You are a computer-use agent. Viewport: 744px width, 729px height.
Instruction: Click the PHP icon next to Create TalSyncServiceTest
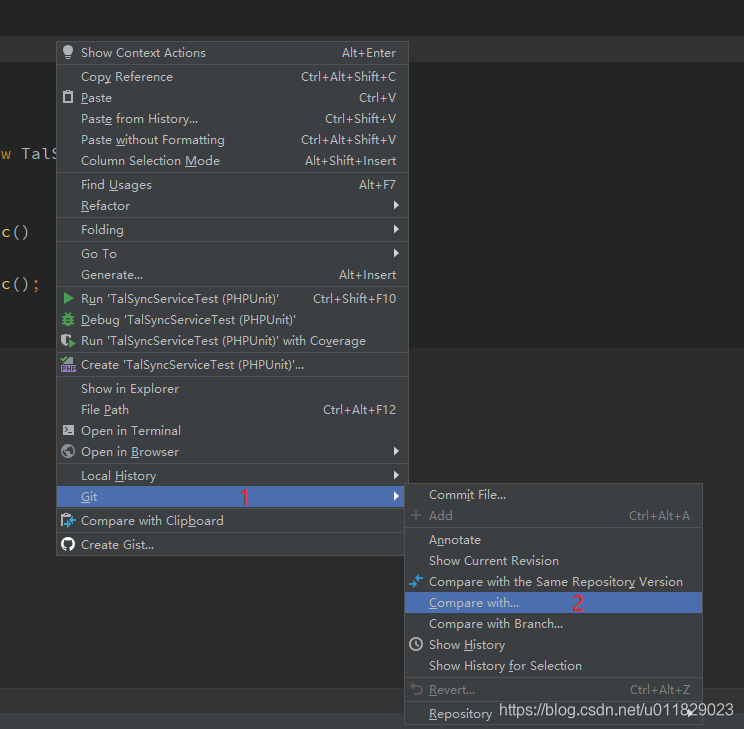coord(68,364)
